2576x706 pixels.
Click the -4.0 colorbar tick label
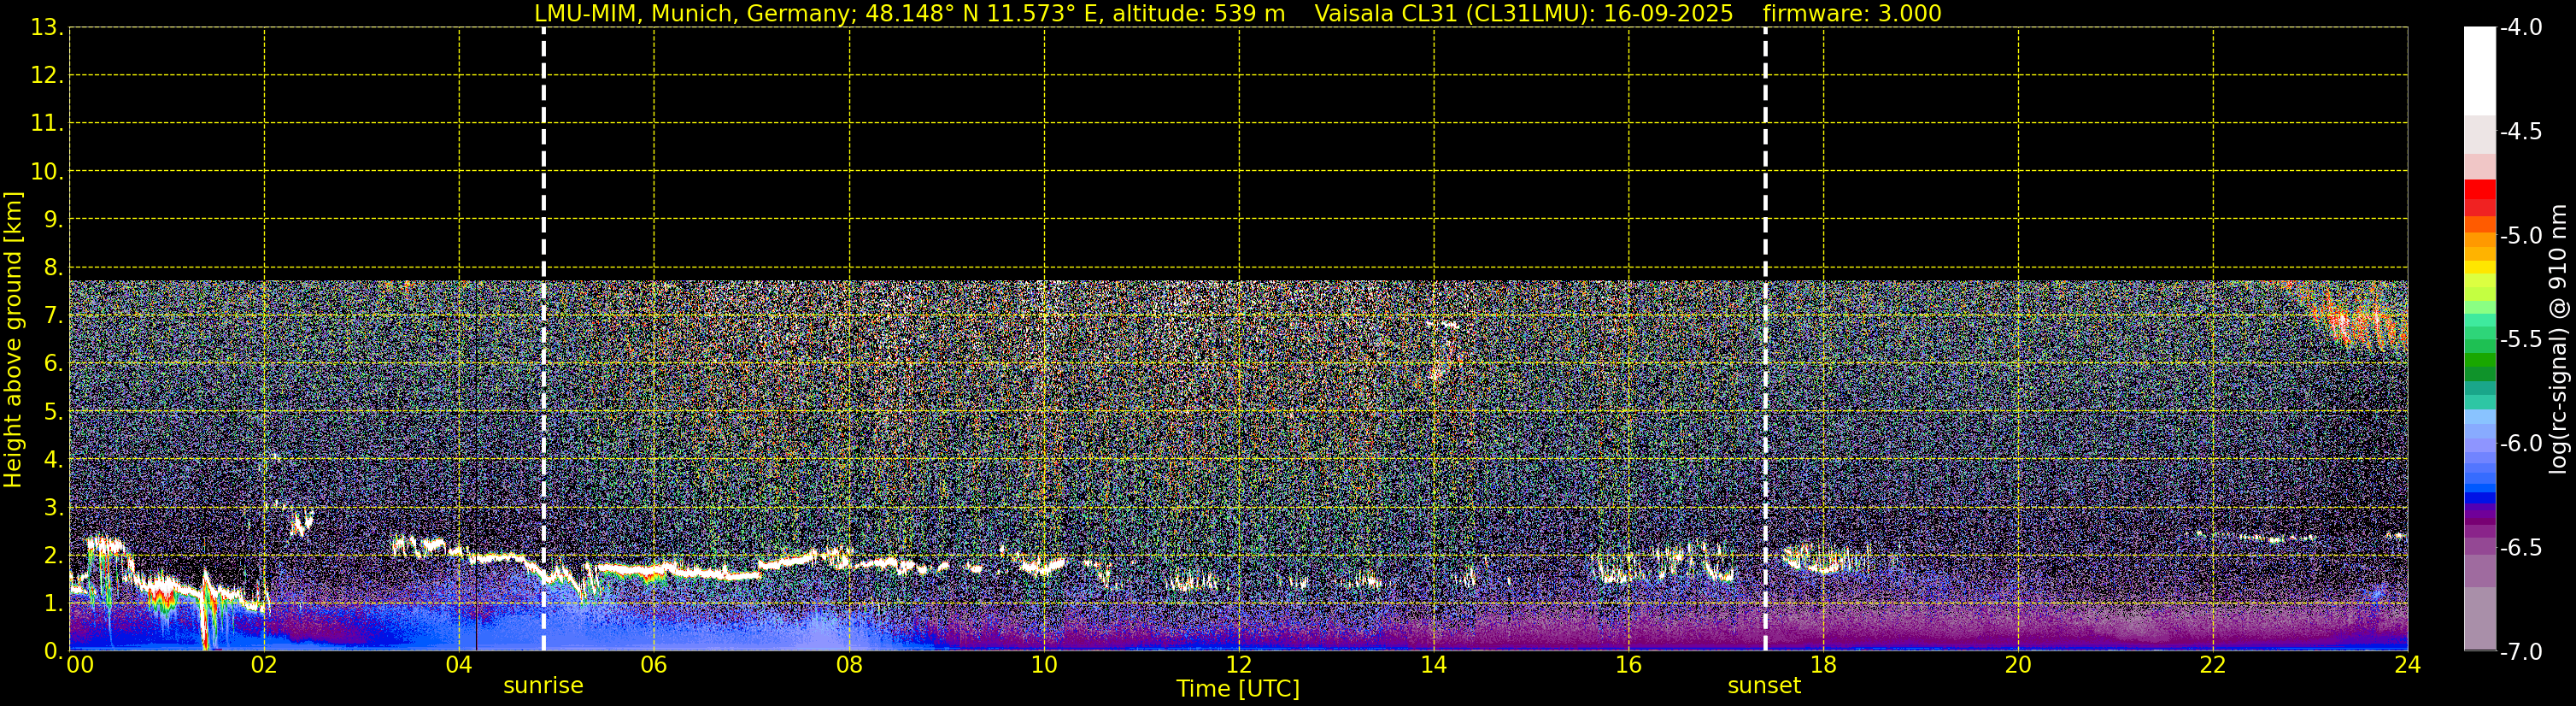(2520, 28)
